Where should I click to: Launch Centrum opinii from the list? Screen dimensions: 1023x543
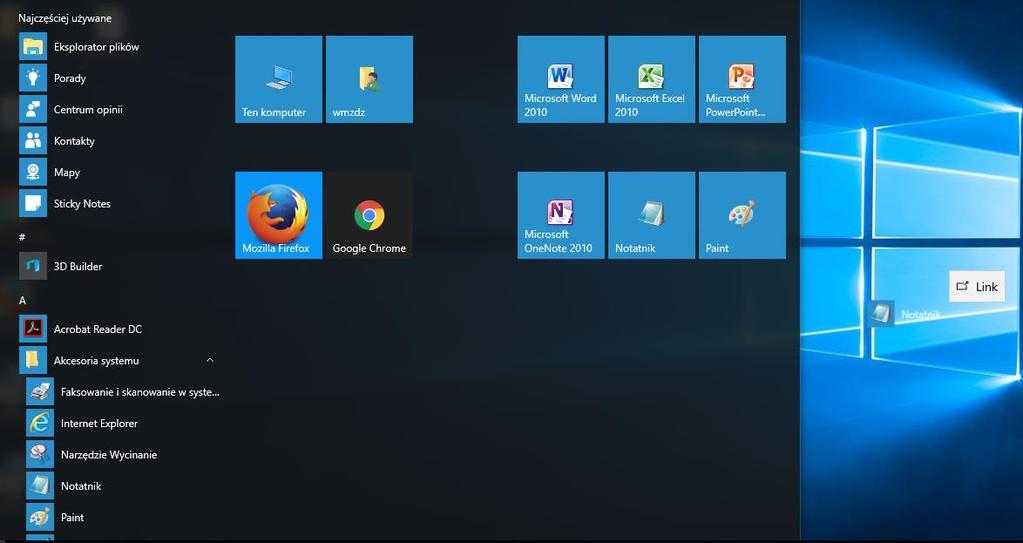tap(117, 110)
